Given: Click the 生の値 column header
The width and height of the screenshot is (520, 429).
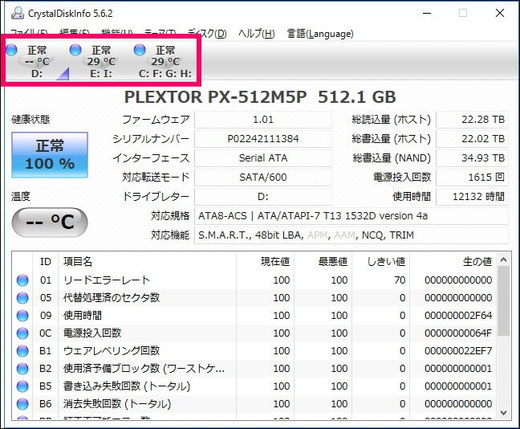Looking at the screenshot, I should [x=453, y=262].
